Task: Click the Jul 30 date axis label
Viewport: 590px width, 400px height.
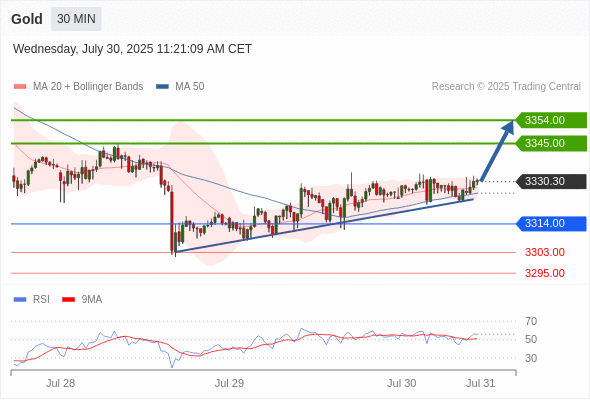Action: [401, 383]
